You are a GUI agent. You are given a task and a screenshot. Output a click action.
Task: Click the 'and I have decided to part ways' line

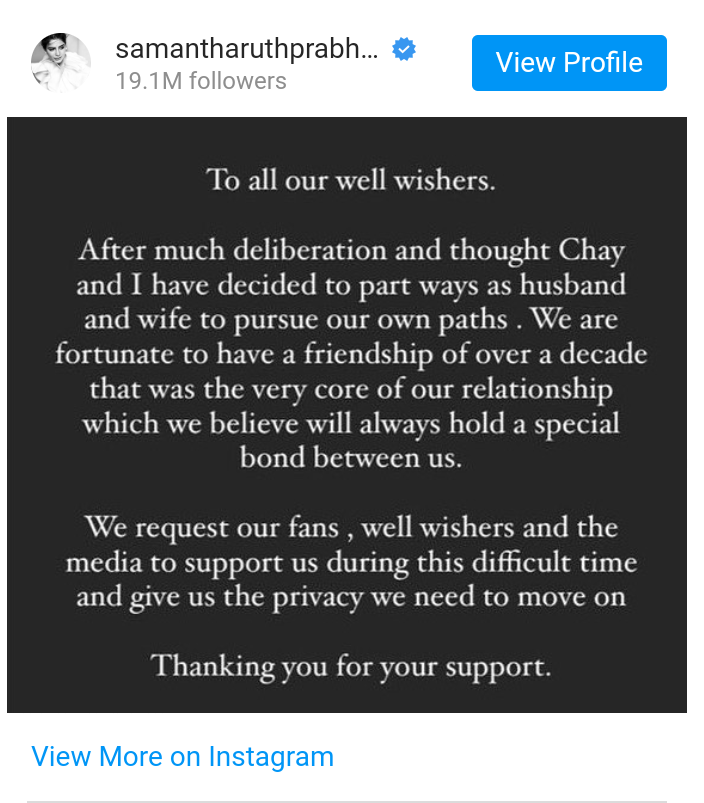coord(351,285)
